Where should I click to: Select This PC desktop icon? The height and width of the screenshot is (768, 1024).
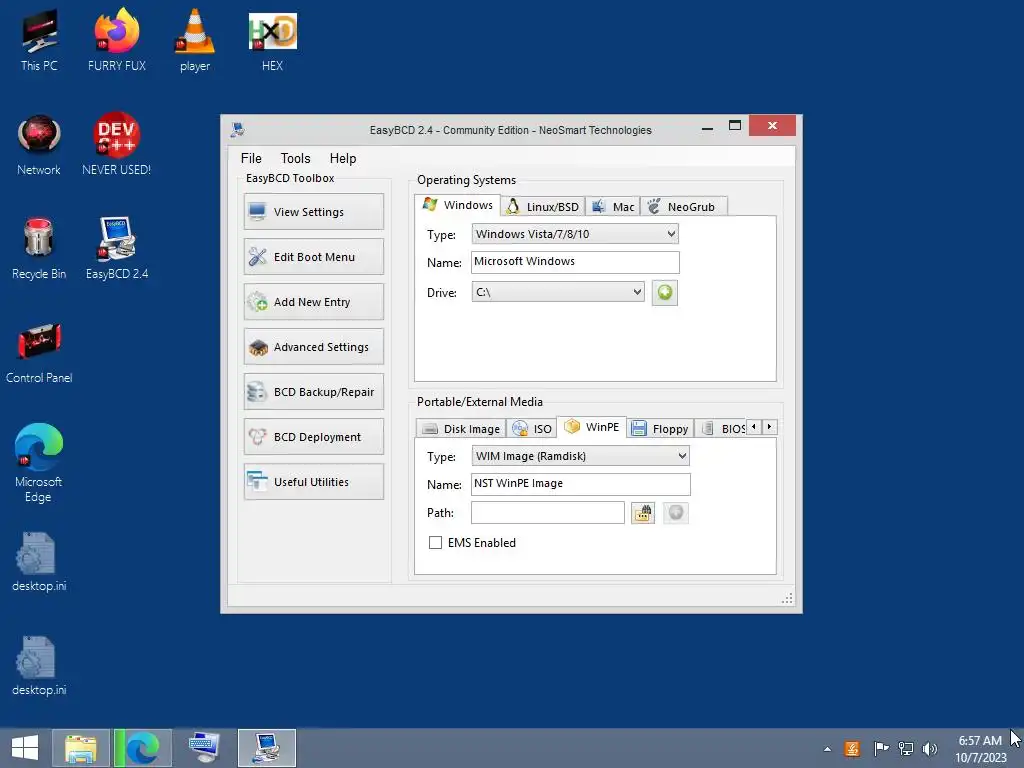coord(39,40)
